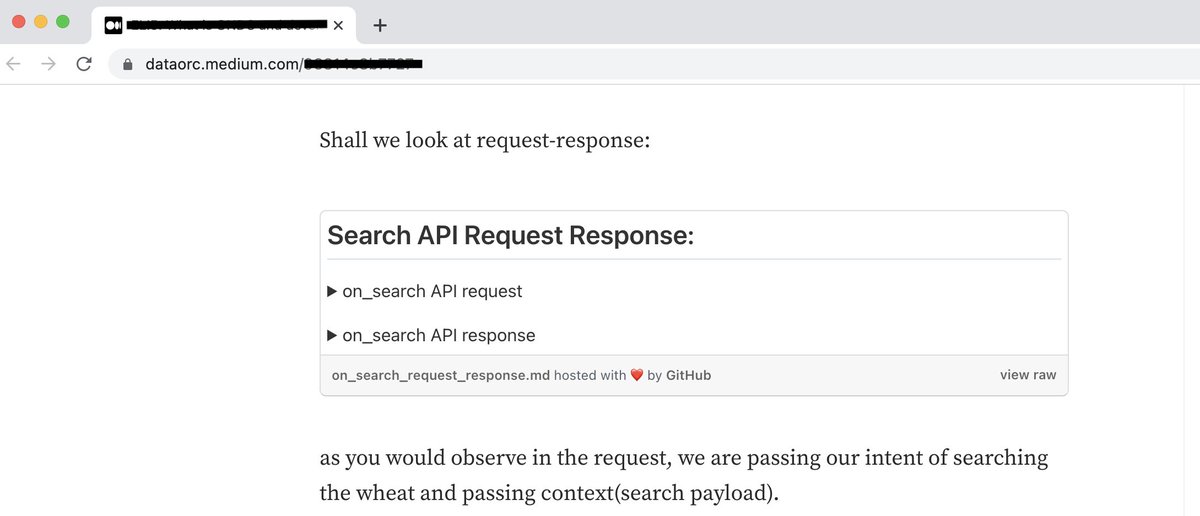Close the Medium browser tab

pos(338,25)
